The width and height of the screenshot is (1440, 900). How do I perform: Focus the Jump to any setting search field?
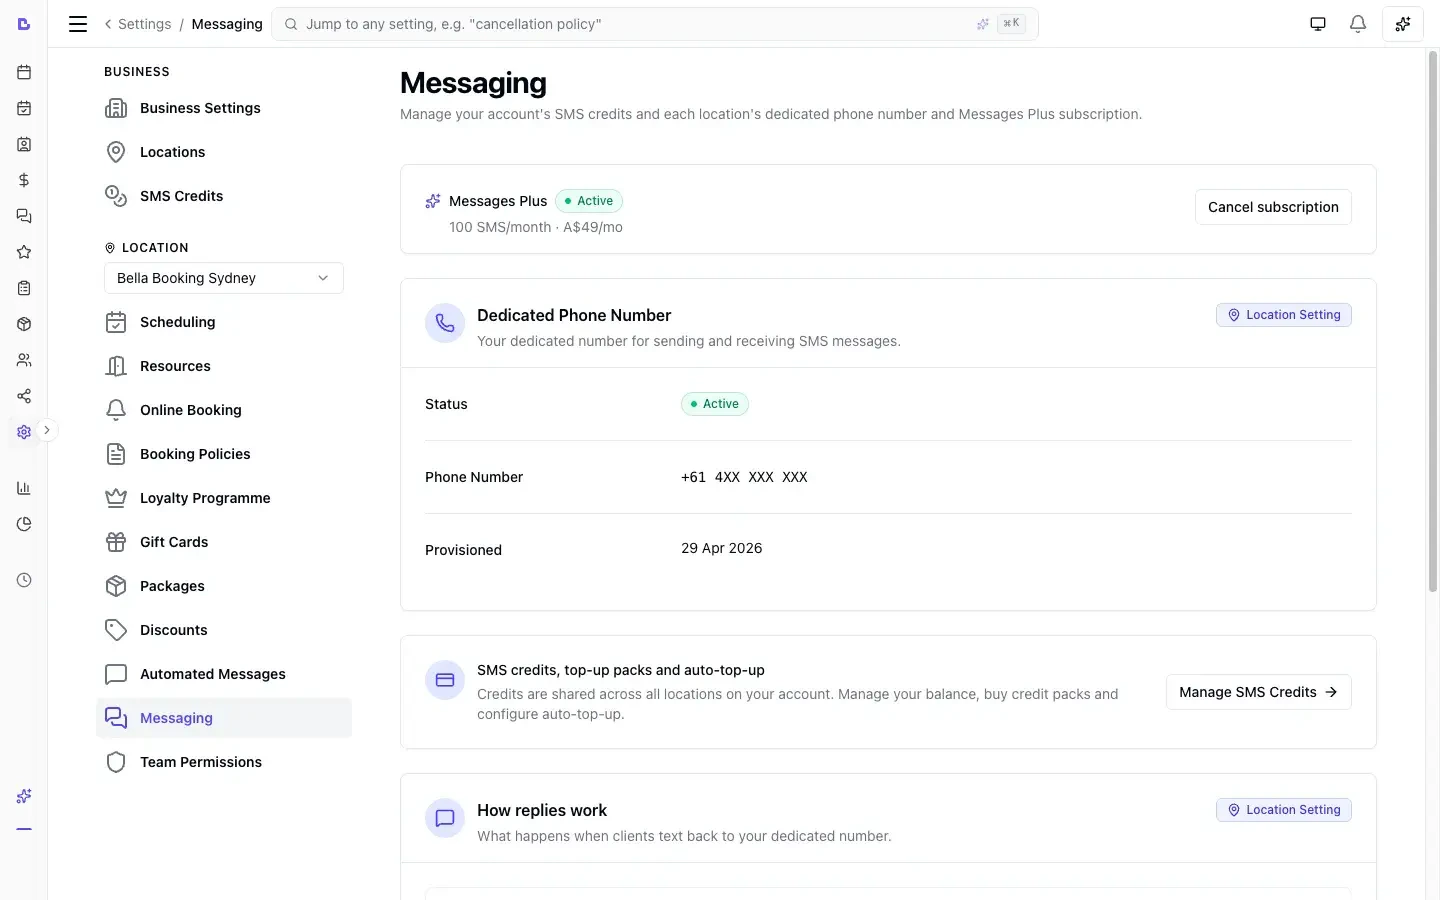(655, 24)
